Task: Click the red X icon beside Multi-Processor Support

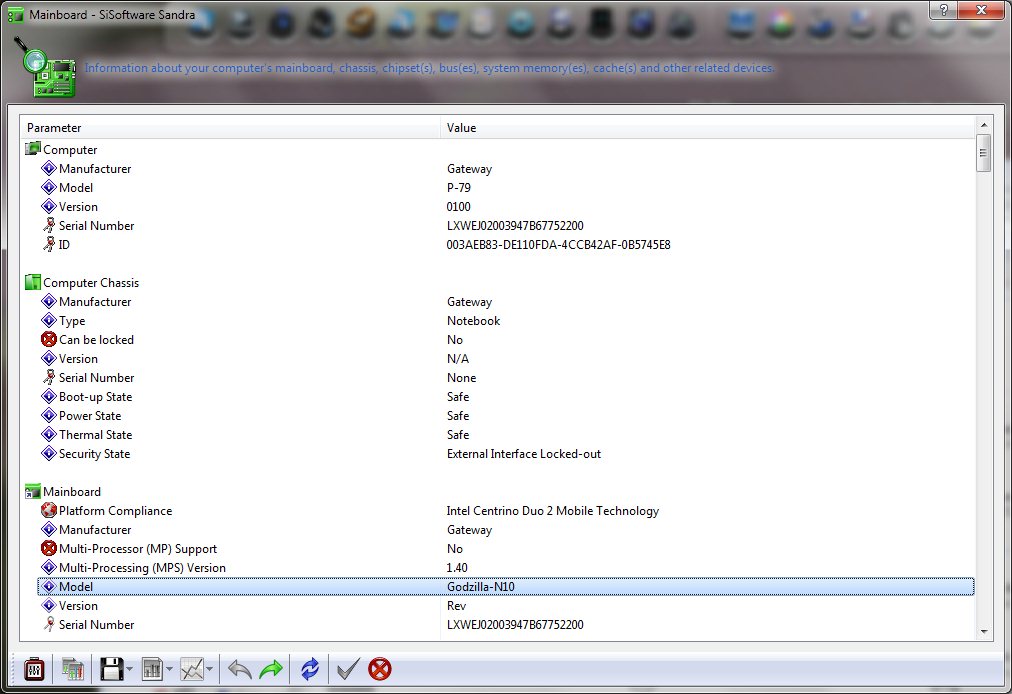Action: (48, 549)
